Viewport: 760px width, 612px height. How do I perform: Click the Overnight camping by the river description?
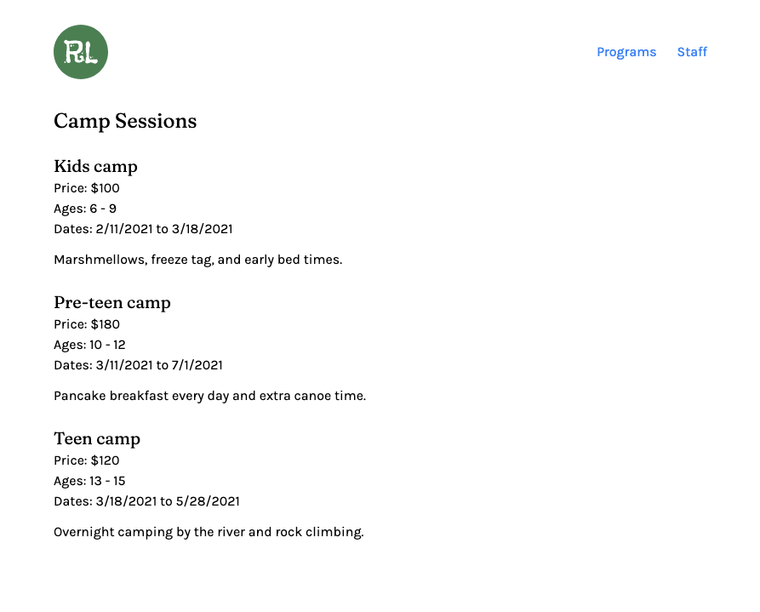click(x=209, y=532)
